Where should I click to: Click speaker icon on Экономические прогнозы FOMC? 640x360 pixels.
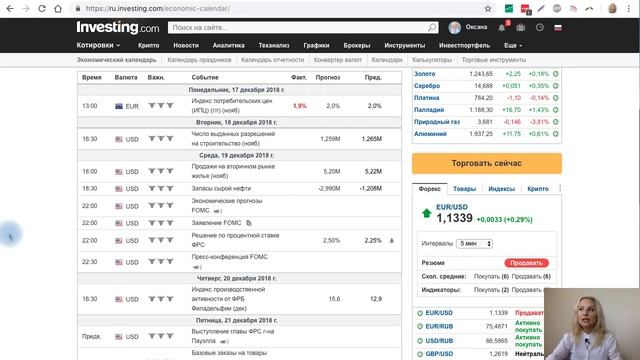tap(217, 211)
